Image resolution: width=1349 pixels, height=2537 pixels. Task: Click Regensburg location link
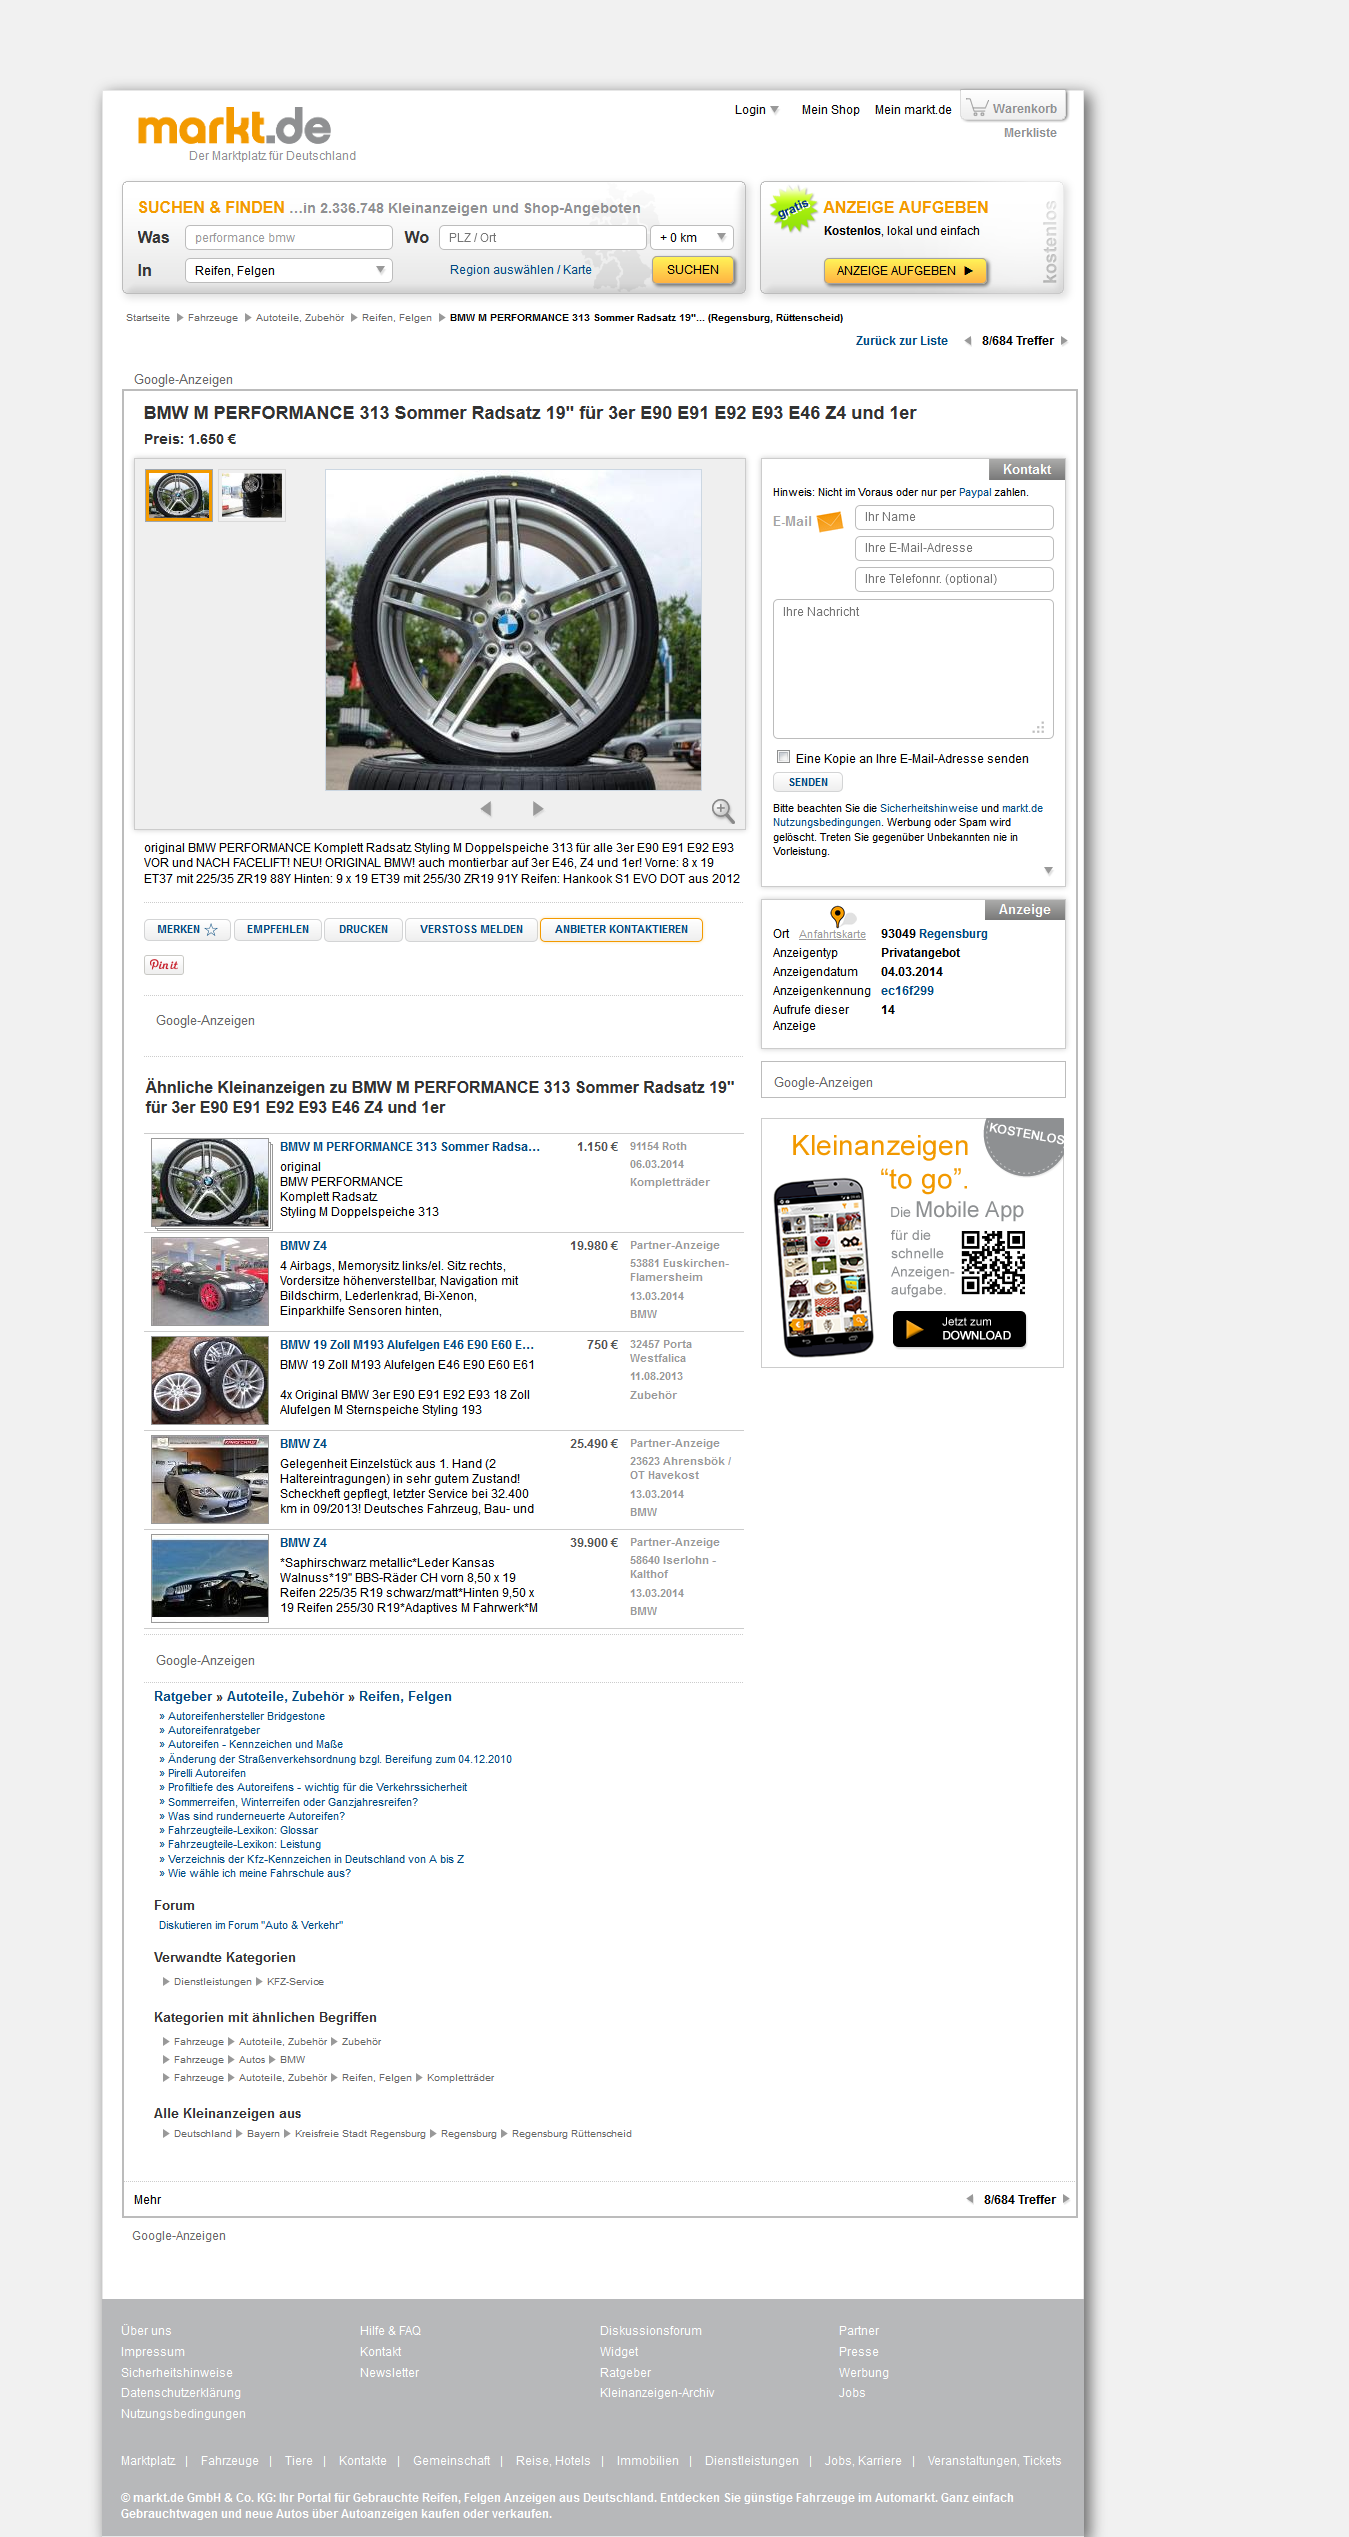(953, 934)
